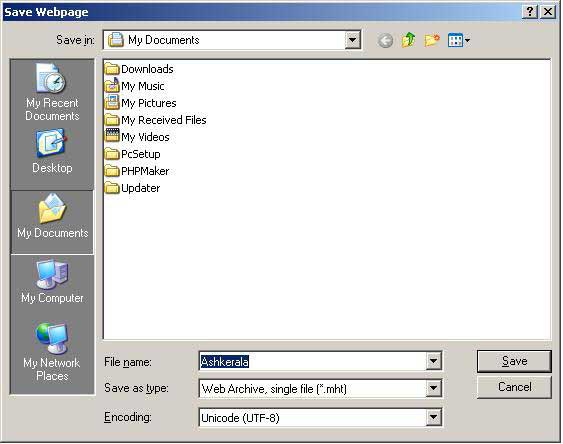Screen dimensions: 563x444
Task: Open the Save as type dropdown
Action: tap(434, 388)
